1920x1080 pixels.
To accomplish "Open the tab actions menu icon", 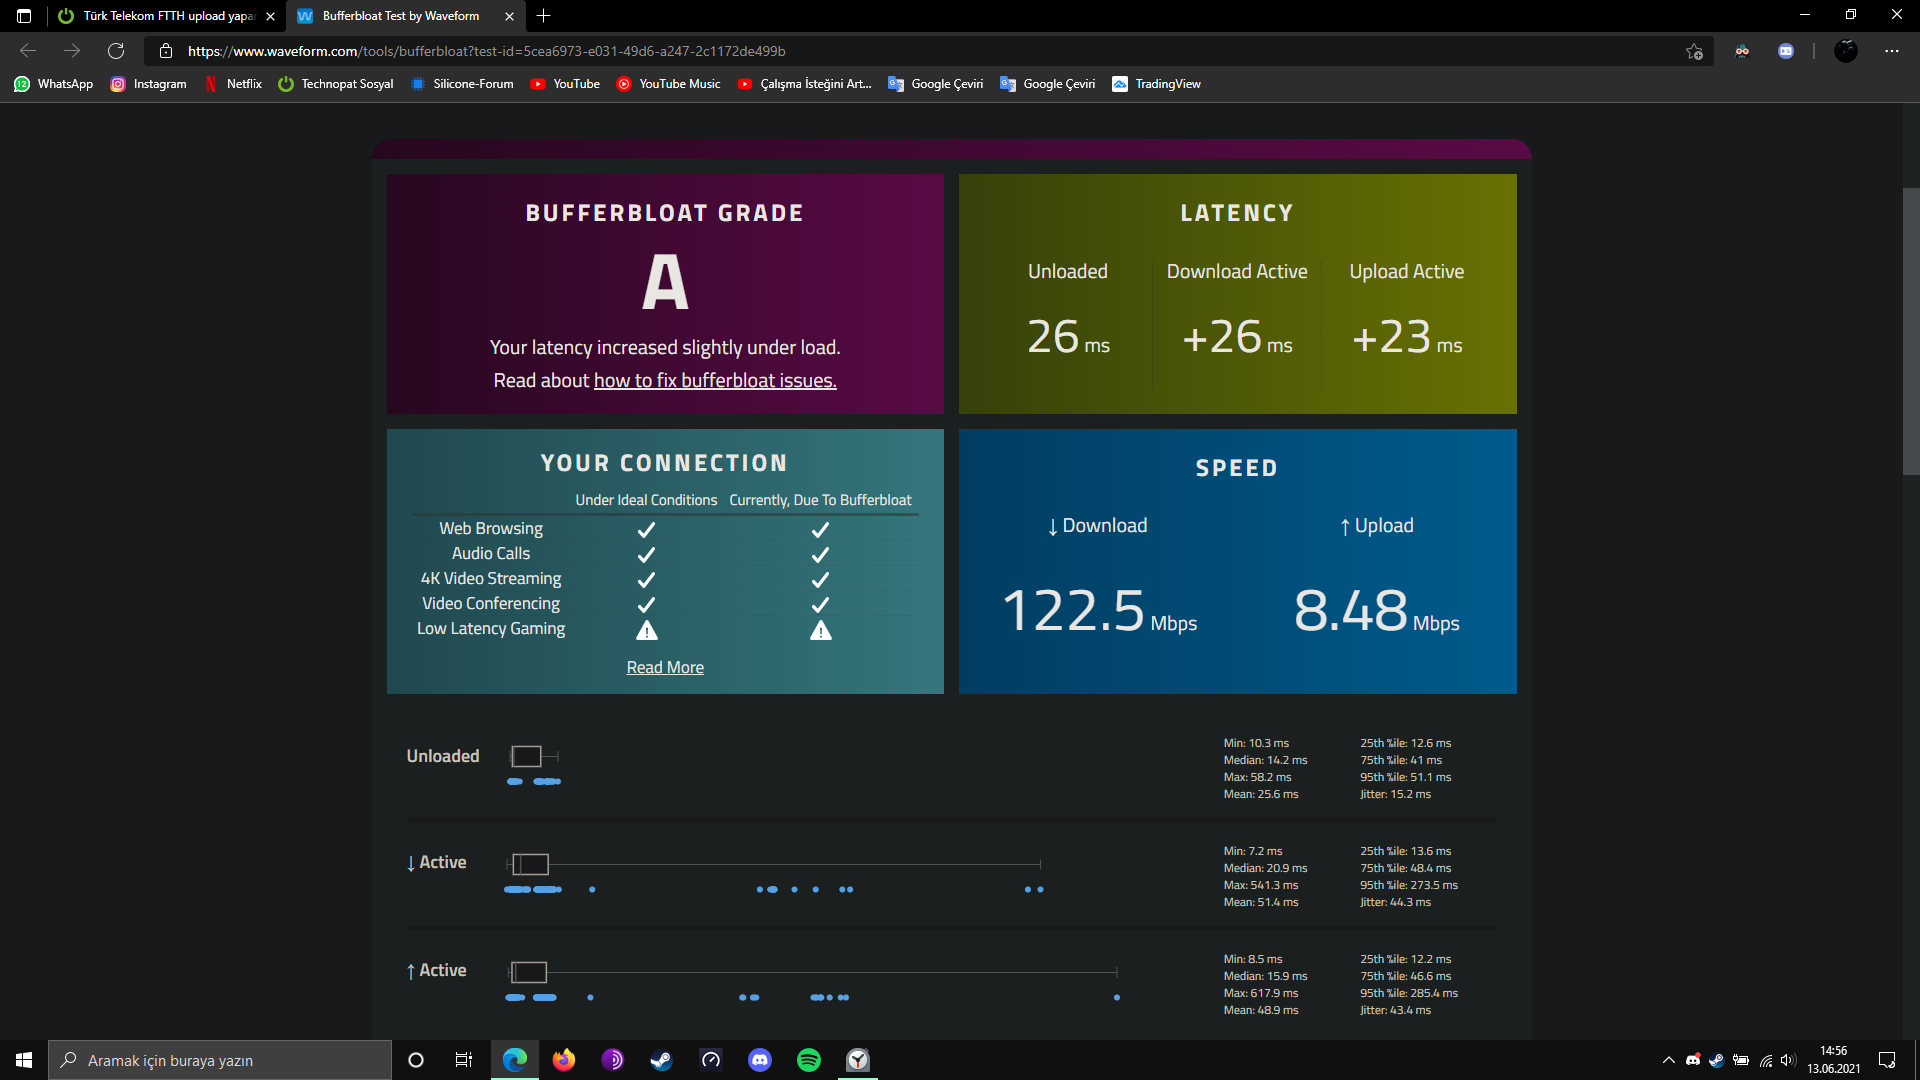I will coord(24,16).
